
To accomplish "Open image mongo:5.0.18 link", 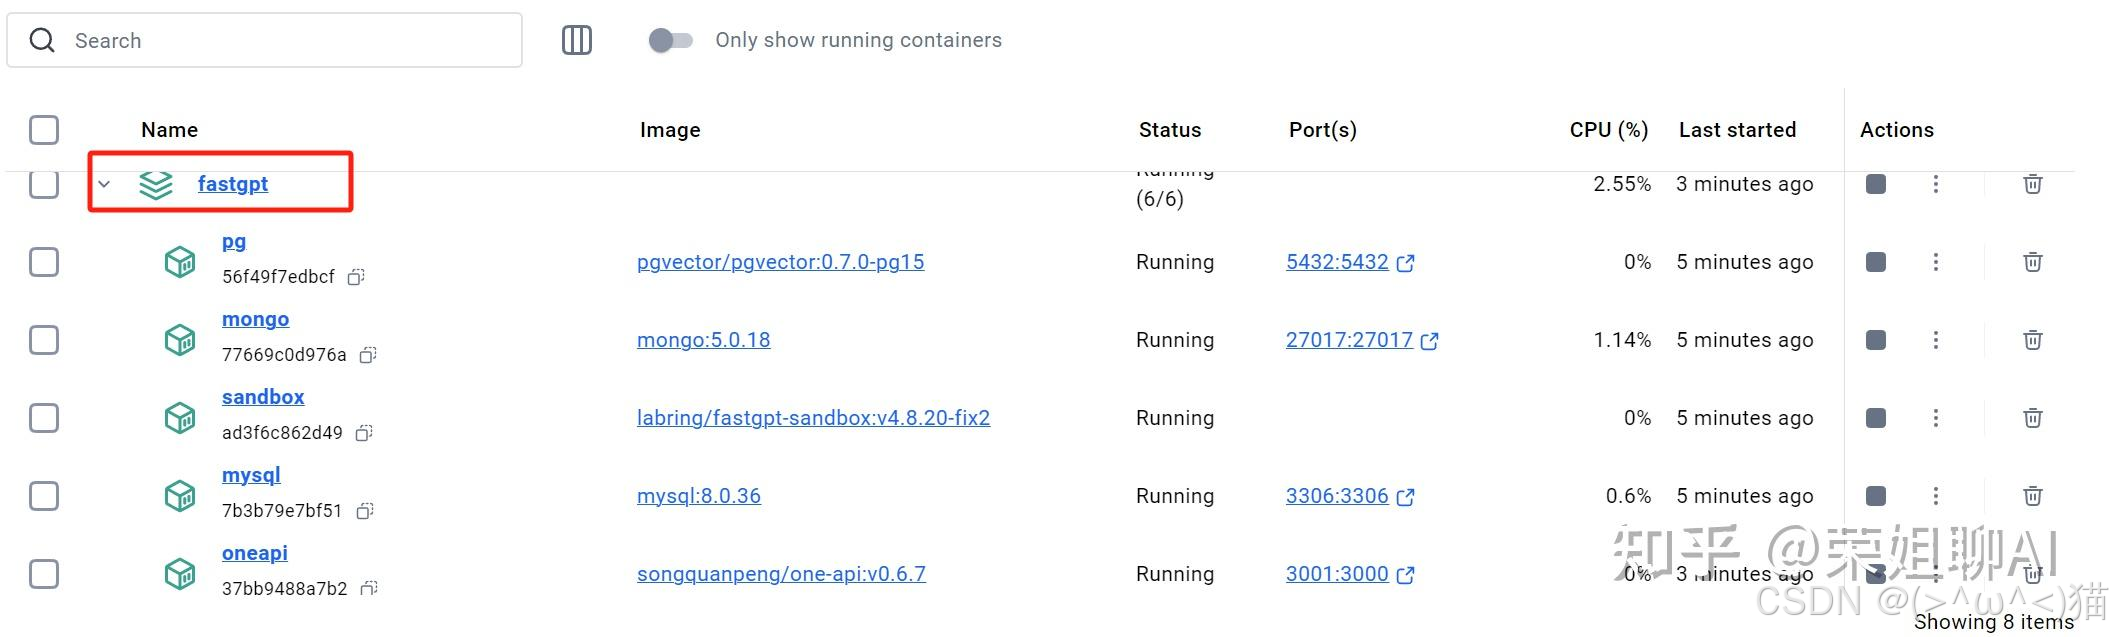I will click(x=704, y=340).
